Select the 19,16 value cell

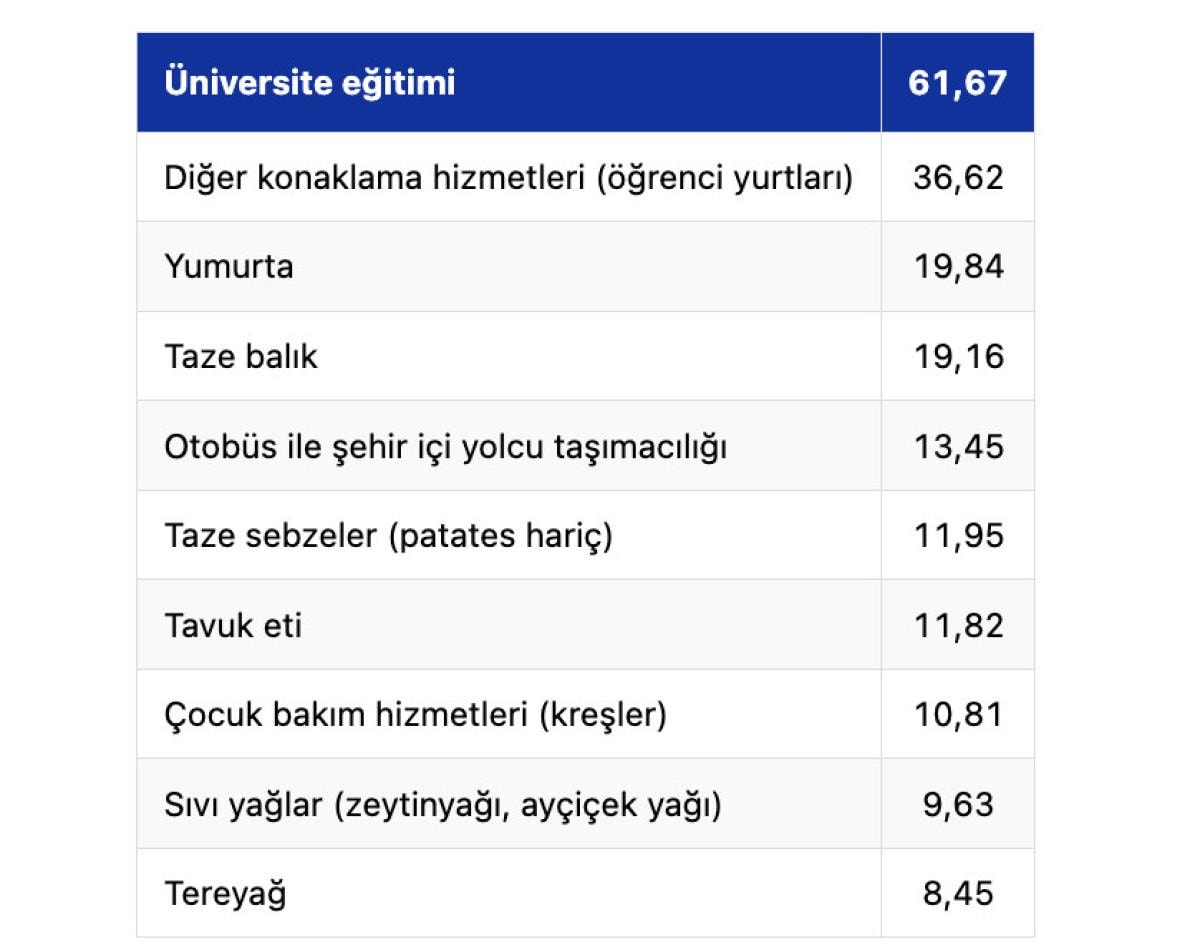[957, 356]
